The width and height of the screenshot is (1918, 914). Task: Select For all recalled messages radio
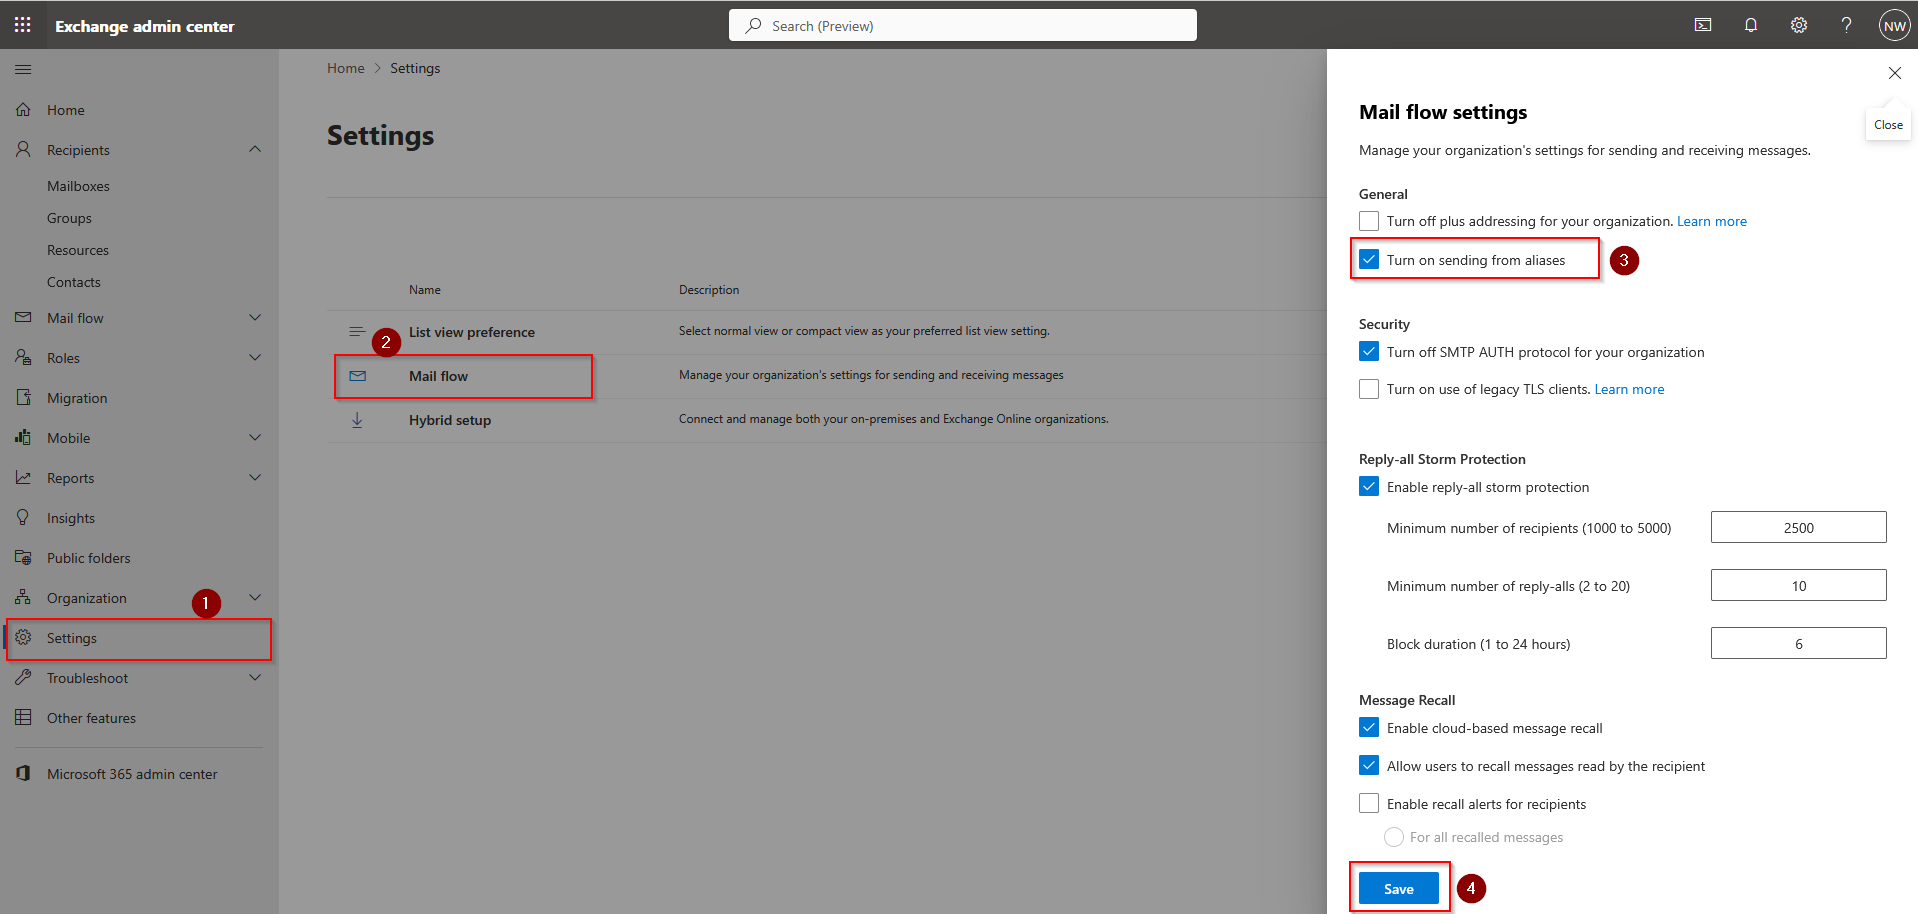(x=1394, y=837)
